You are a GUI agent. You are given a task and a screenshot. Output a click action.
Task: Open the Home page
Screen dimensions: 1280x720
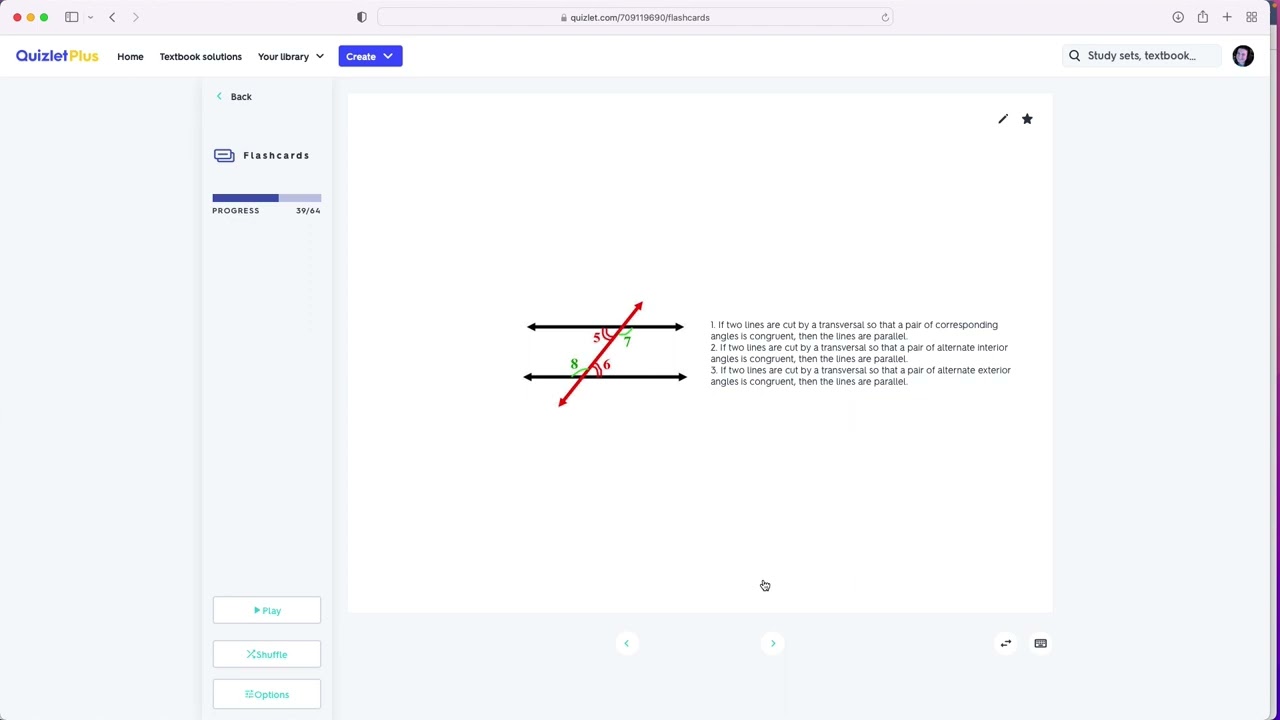coord(130,56)
